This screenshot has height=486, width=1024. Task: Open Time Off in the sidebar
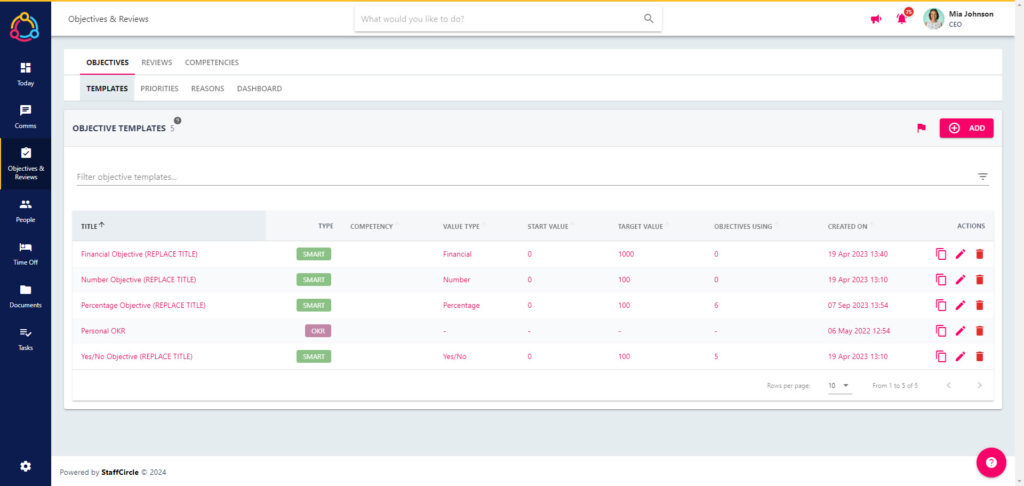(x=25, y=253)
